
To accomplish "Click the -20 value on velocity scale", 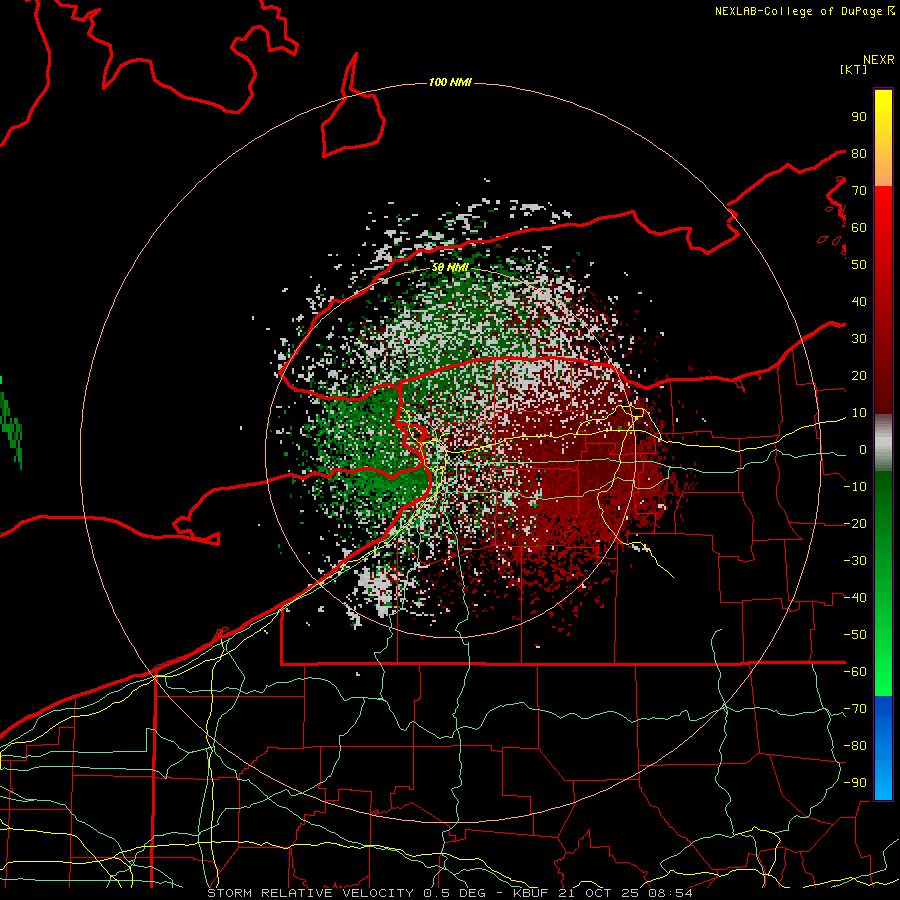I will pyautogui.click(x=855, y=524).
